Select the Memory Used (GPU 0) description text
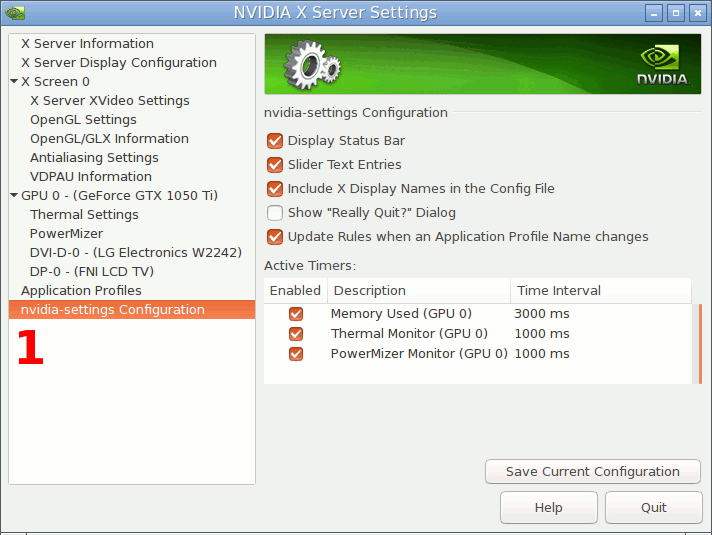The image size is (712, 535). click(x=401, y=314)
